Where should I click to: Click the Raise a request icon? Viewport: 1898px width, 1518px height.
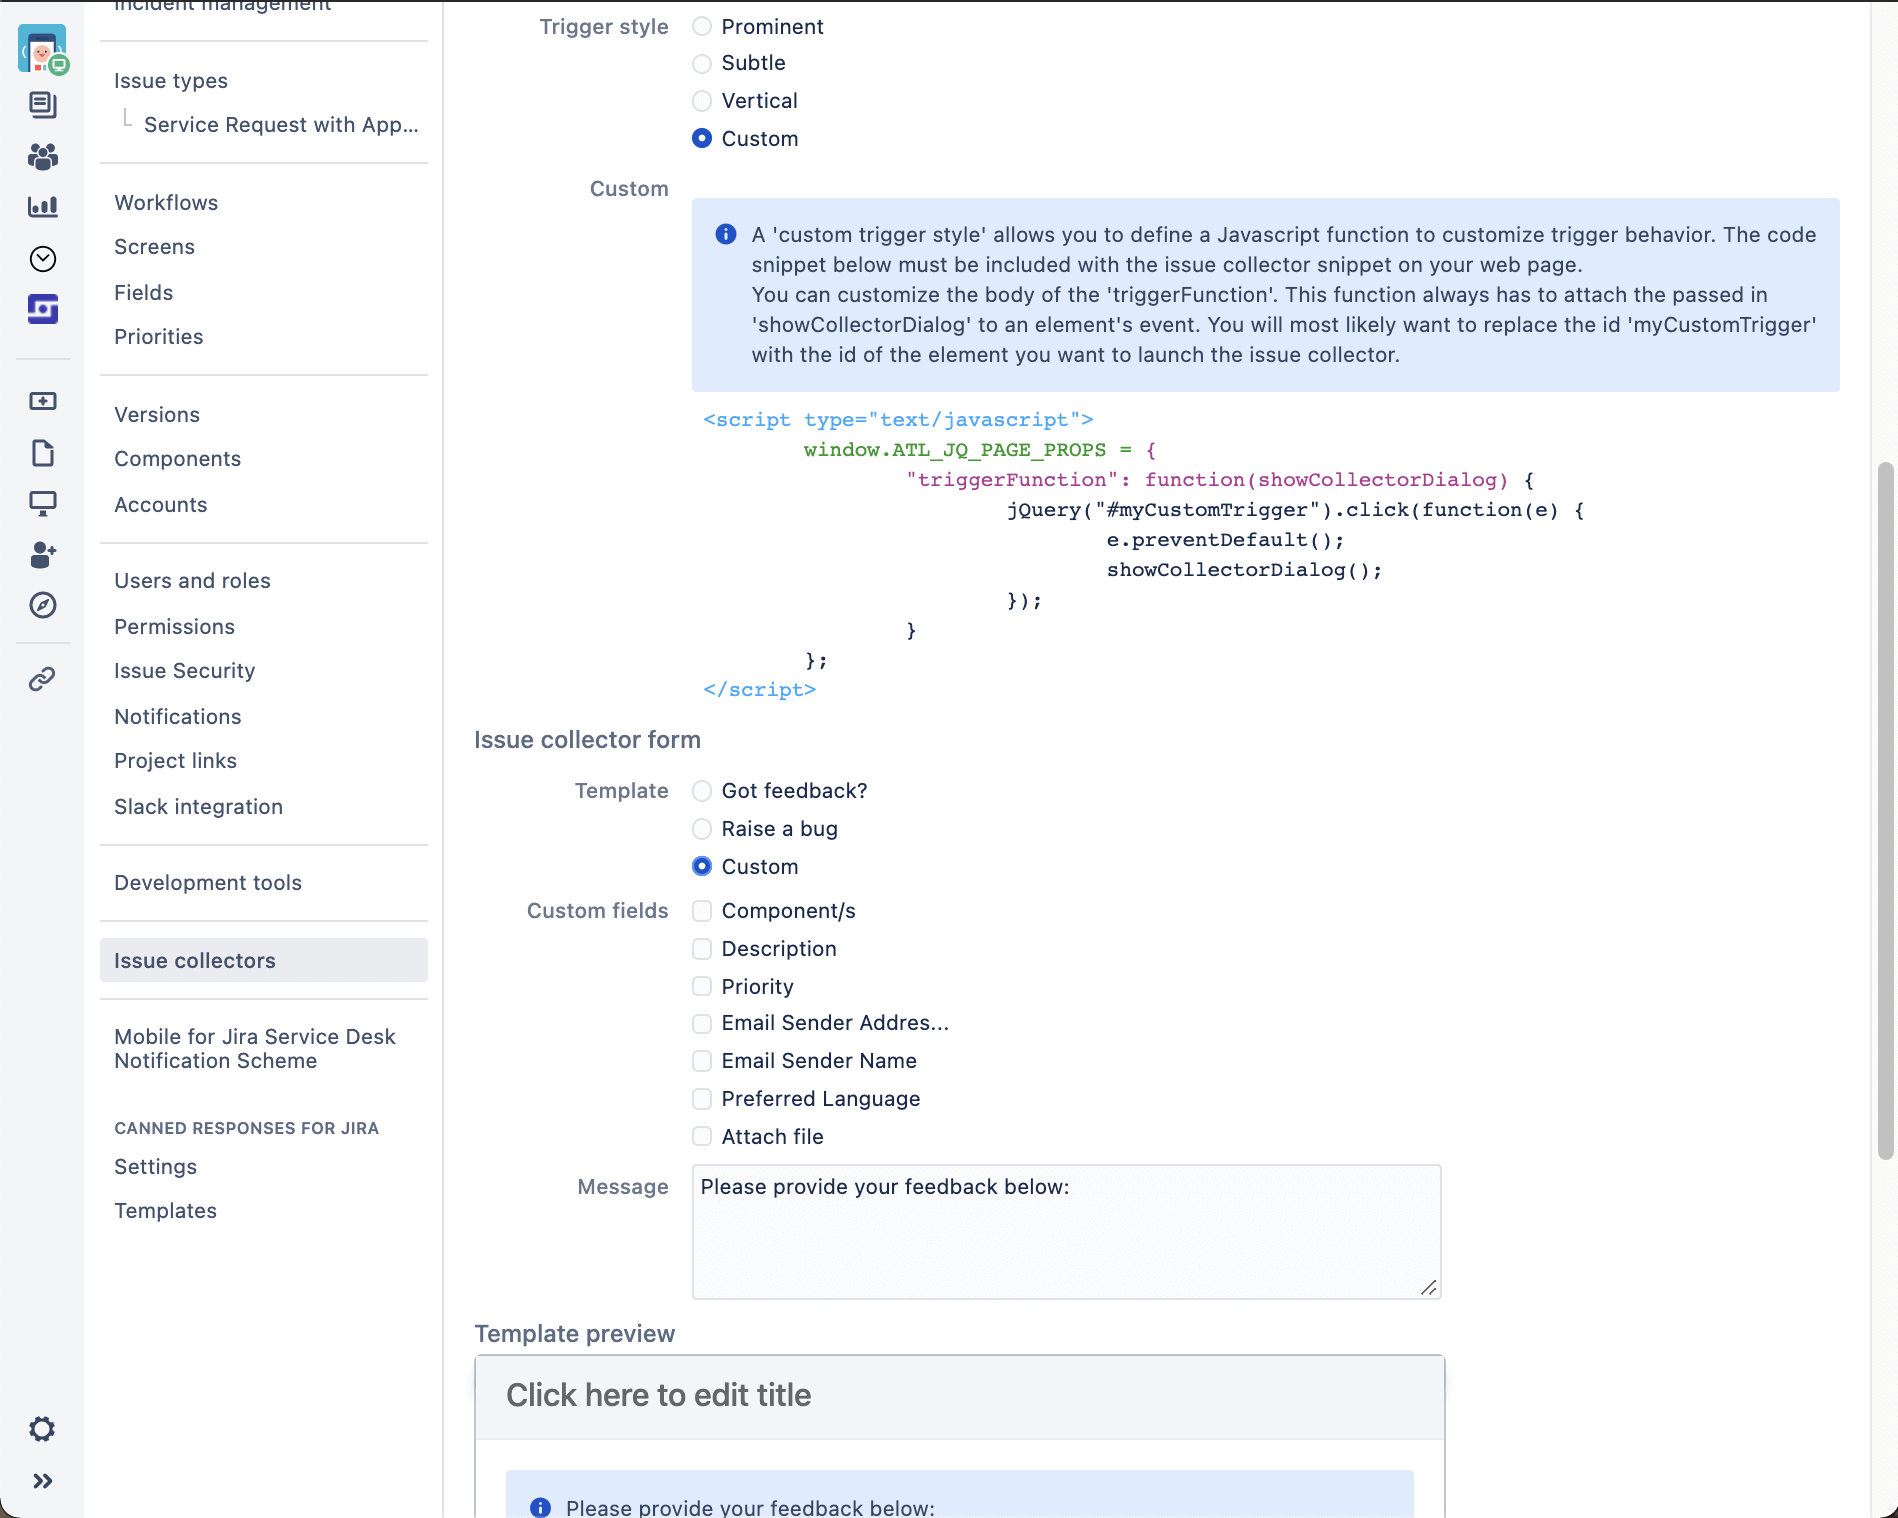(x=43, y=401)
